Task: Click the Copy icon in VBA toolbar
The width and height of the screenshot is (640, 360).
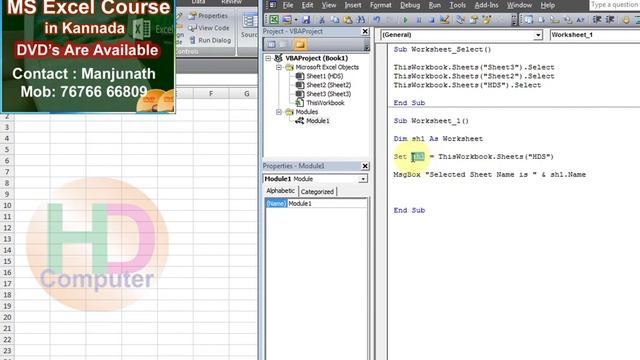Action: (x=335, y=20)
